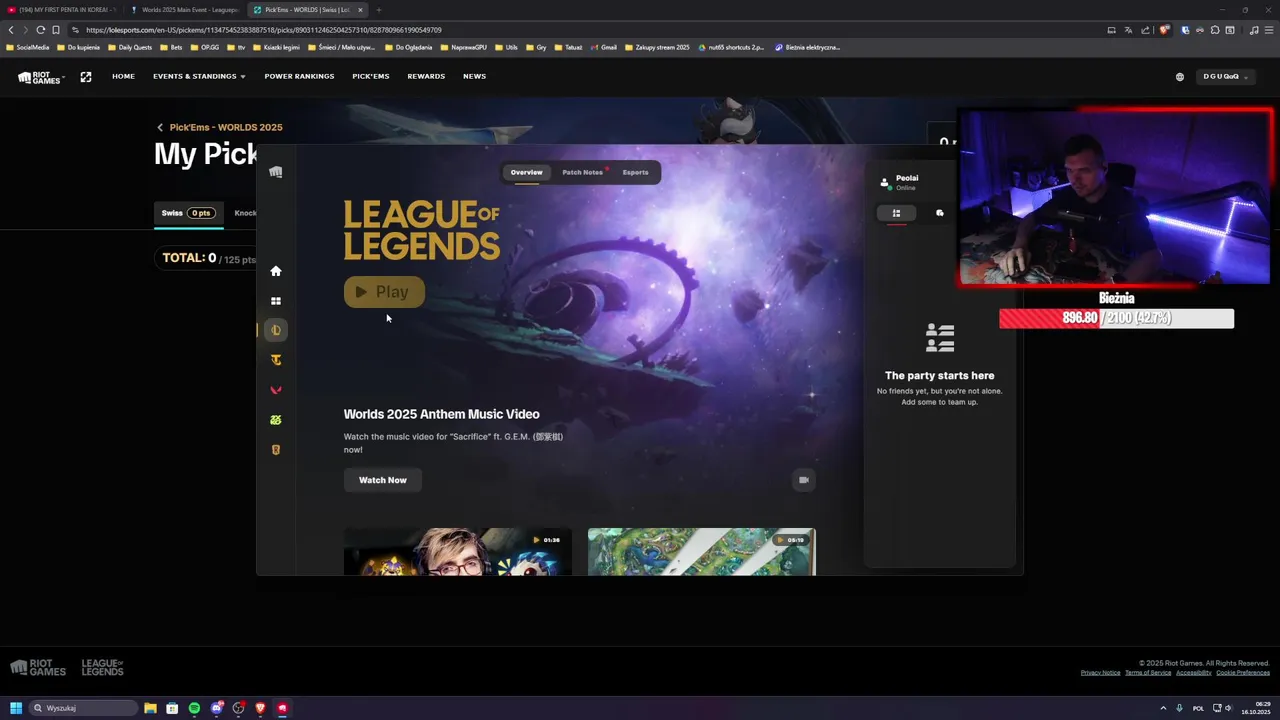Click the video camera icon on banner

tap(803, 480)
